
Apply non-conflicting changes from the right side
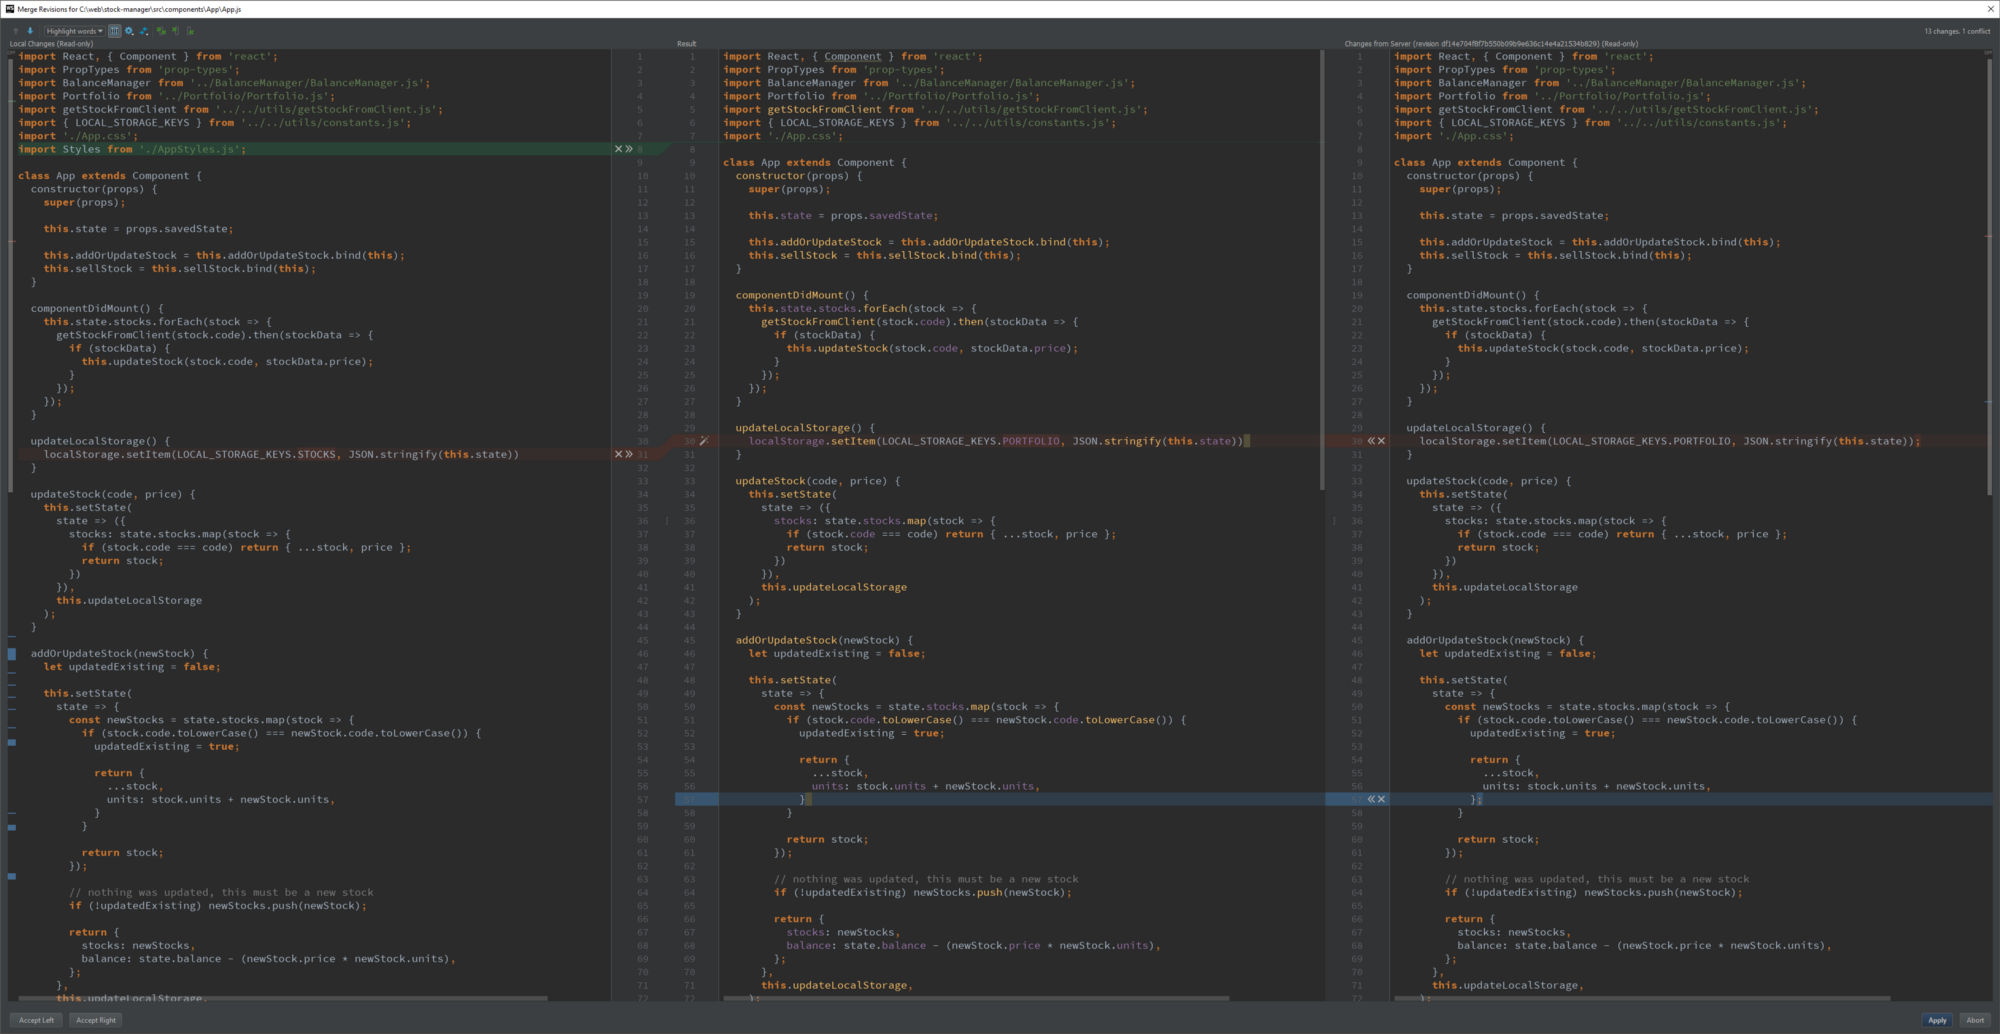tap(190, 31)
